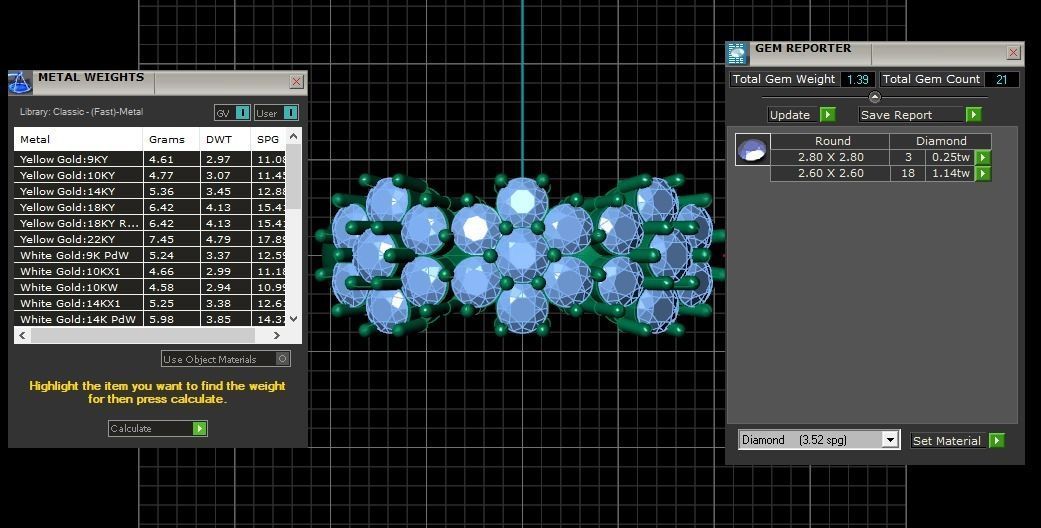Click the Grams column header
The height and width of the screenshot is (528, 1041).
171,139
